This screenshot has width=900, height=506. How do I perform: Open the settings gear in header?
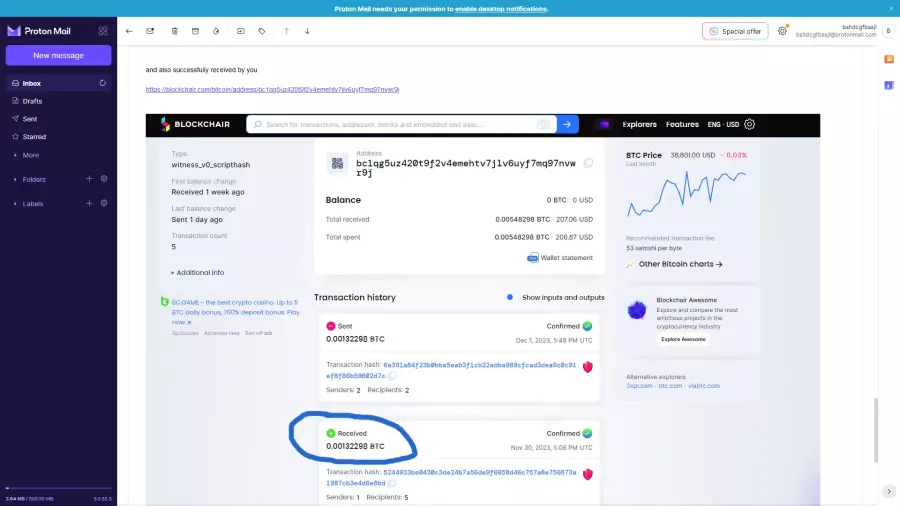point(782,31)
